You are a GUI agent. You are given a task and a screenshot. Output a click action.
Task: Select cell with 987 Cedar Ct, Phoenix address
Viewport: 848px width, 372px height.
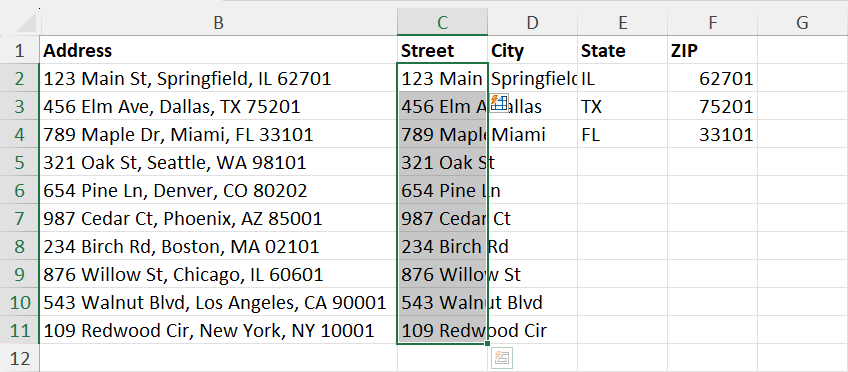(218, 218)
